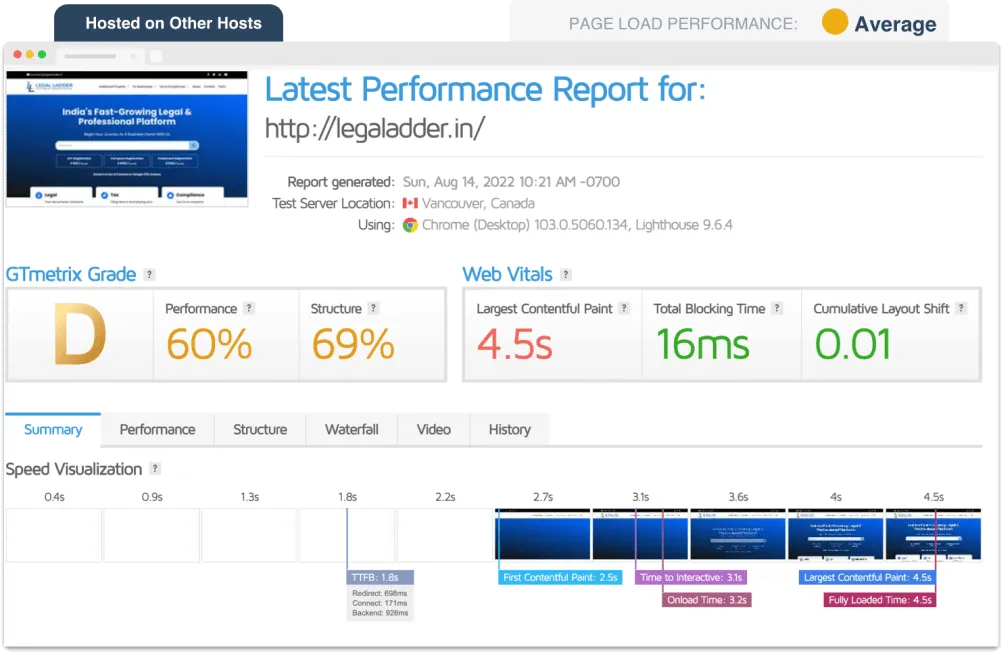Click the TTFB: 1.8s marker
This screenshot has height=654, width=1004.
pos(380,577)
